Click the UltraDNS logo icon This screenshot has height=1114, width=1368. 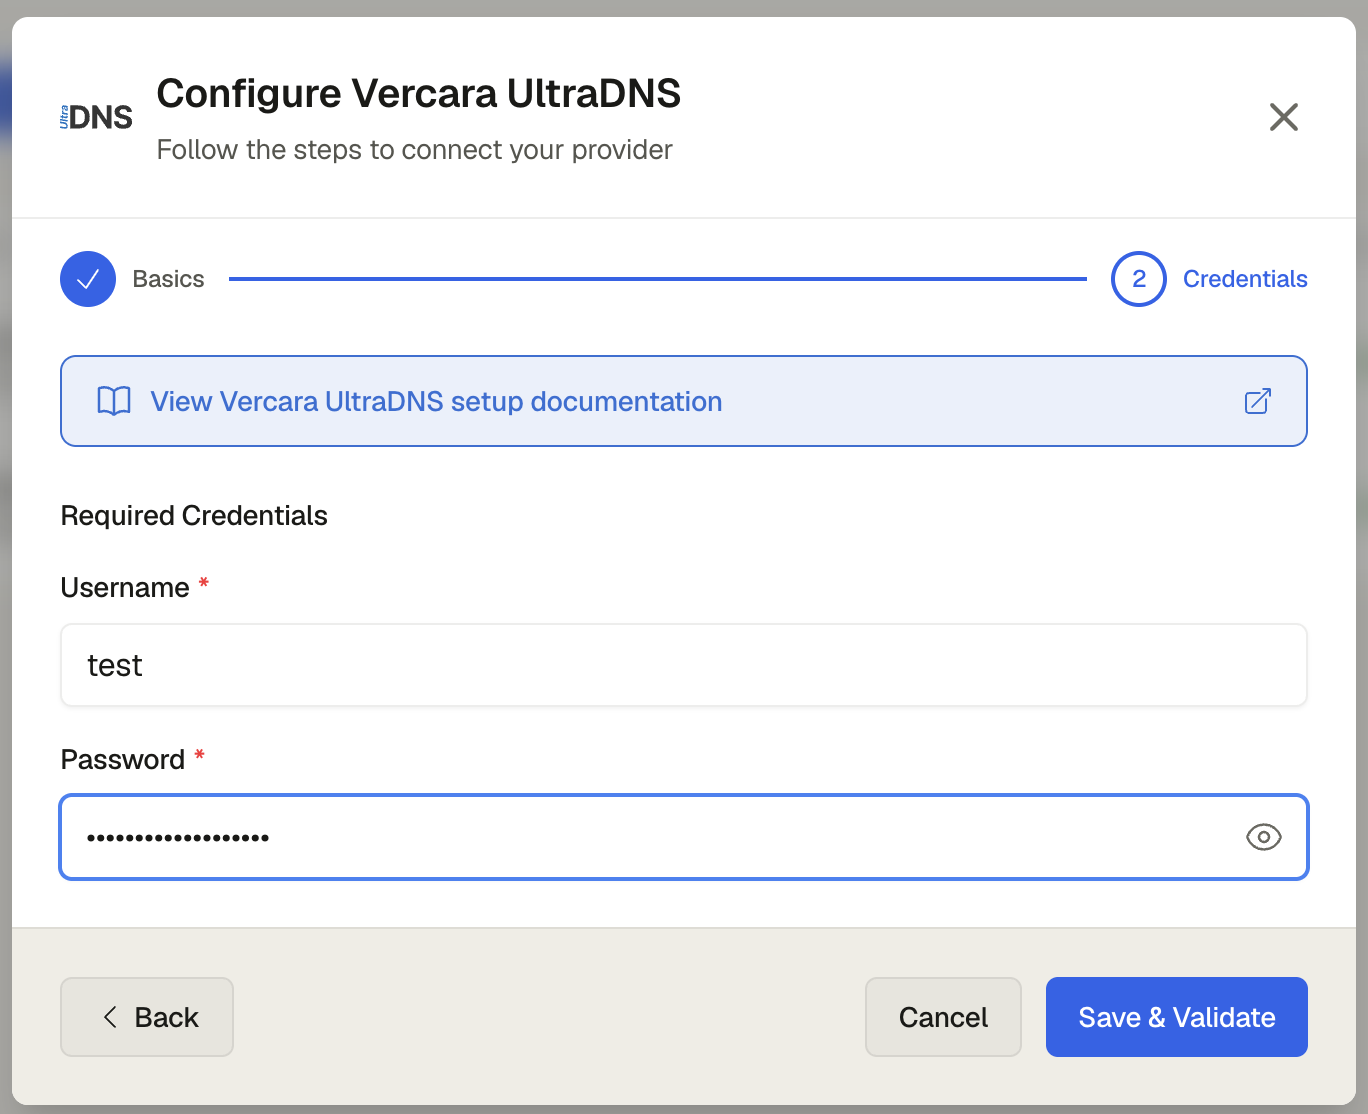[x=96, y=117]
